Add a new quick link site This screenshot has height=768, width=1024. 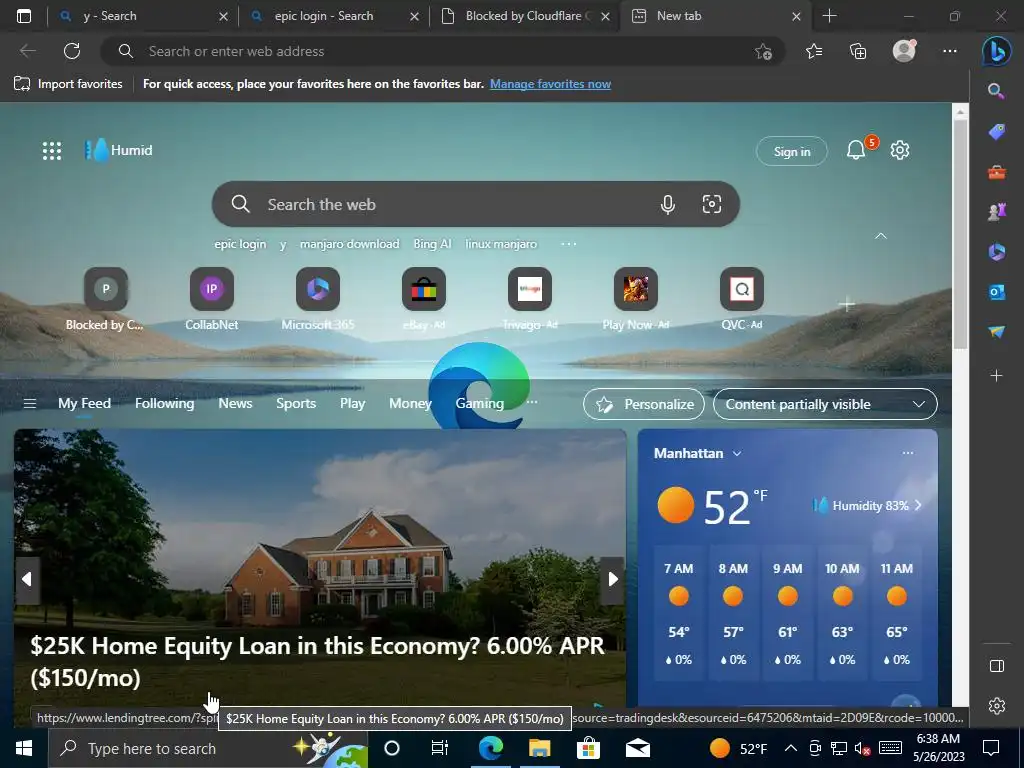(847, 304)
